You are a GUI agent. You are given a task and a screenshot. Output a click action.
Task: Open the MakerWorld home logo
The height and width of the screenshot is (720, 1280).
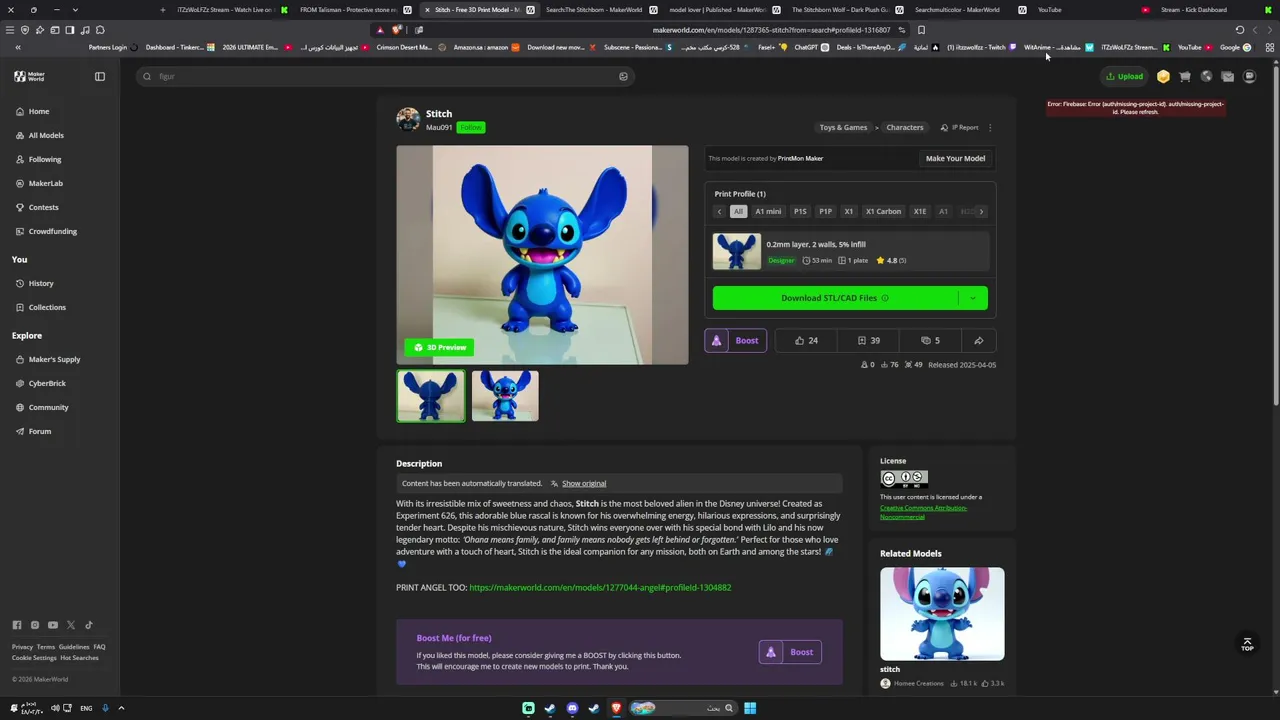click(29, 76)
